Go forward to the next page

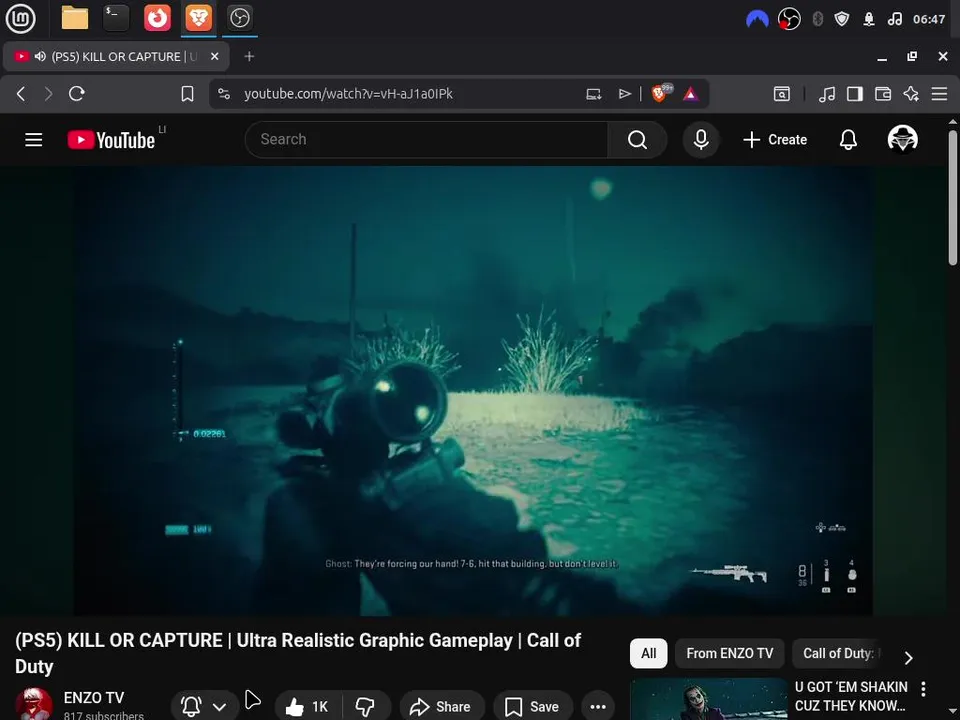click(x=48, y=94)
